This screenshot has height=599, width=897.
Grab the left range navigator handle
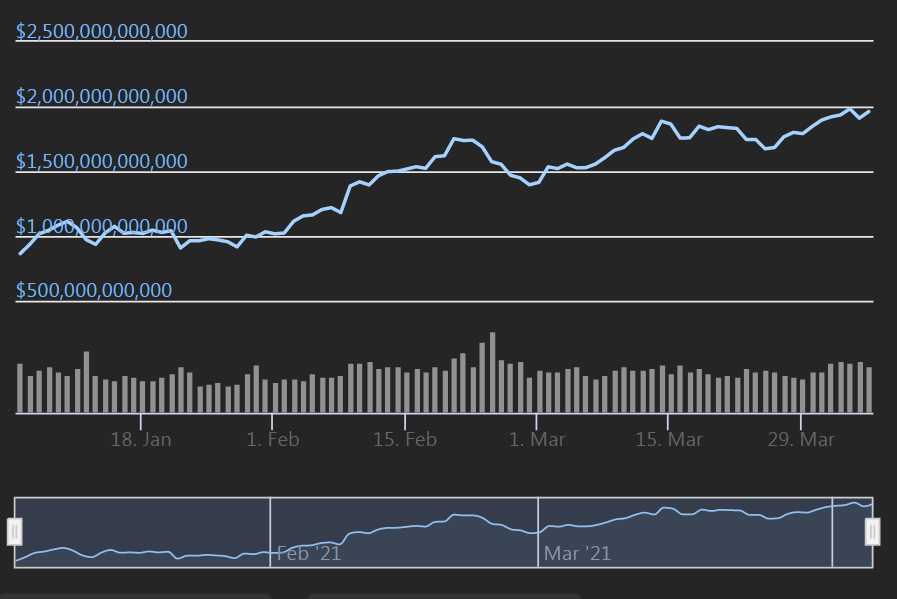pyautogui.click(x=14, y=531)
